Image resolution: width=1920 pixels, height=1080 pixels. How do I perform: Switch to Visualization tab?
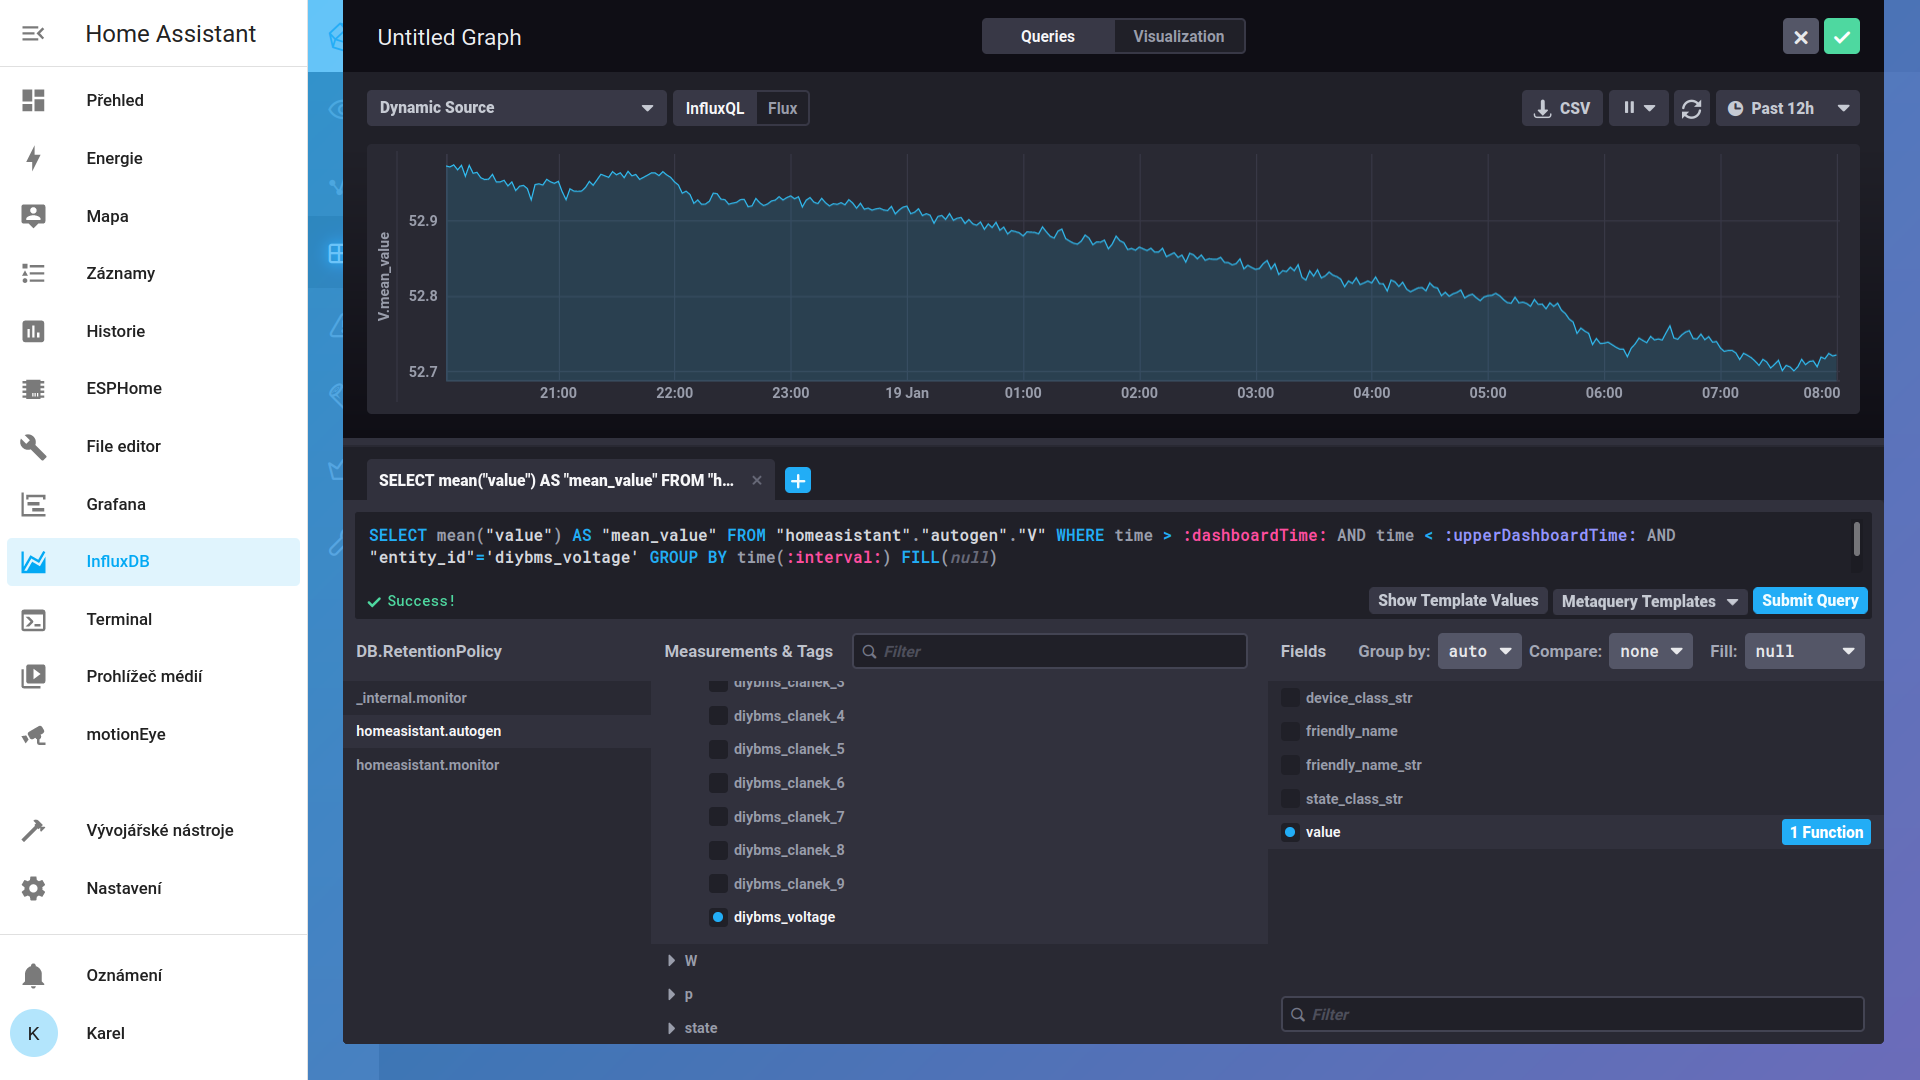[x=1178, y=36]
